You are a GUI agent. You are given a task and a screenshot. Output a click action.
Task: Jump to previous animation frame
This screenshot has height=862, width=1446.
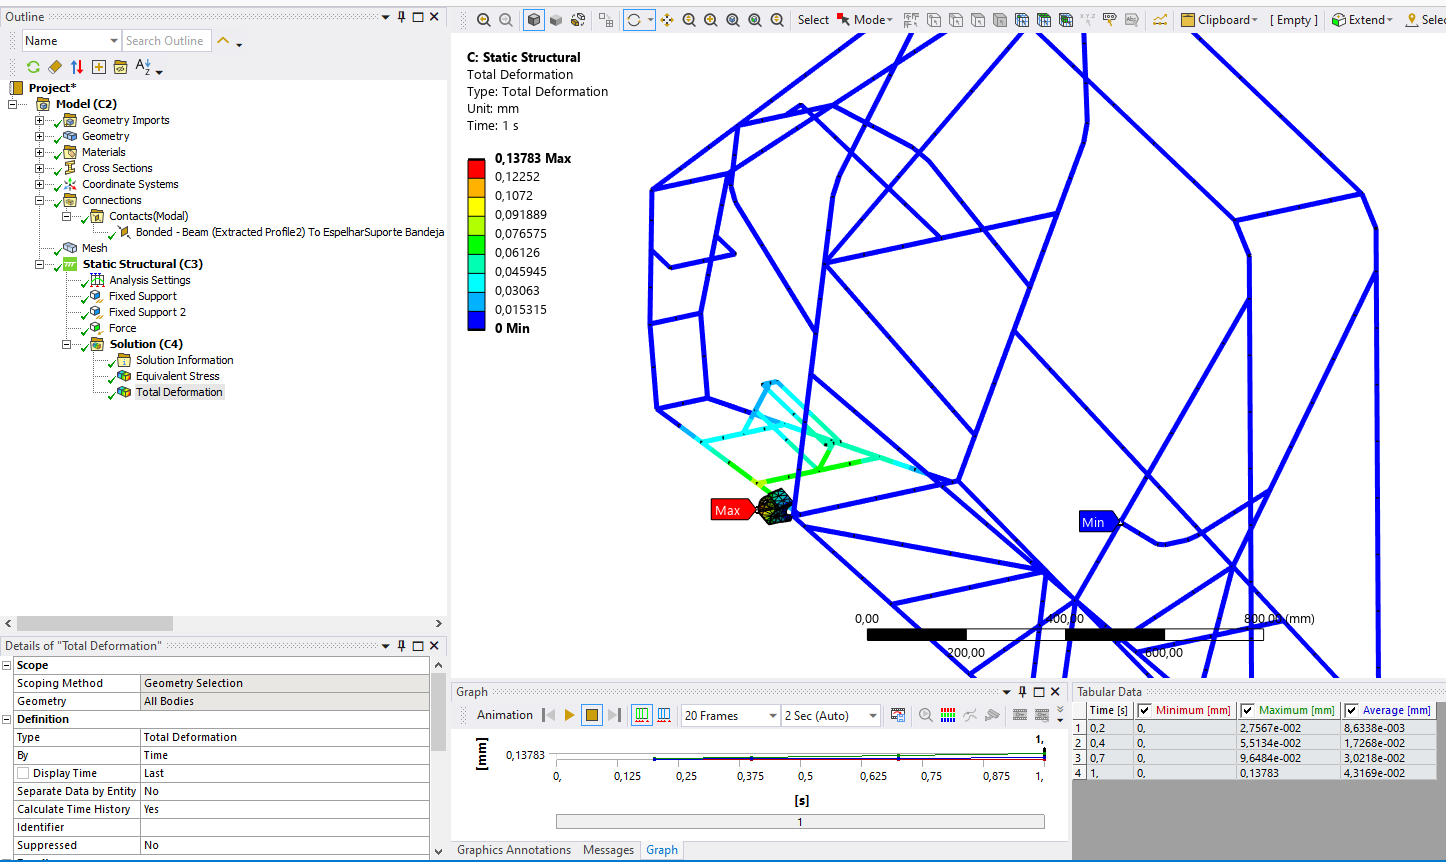tap(548, 715)
